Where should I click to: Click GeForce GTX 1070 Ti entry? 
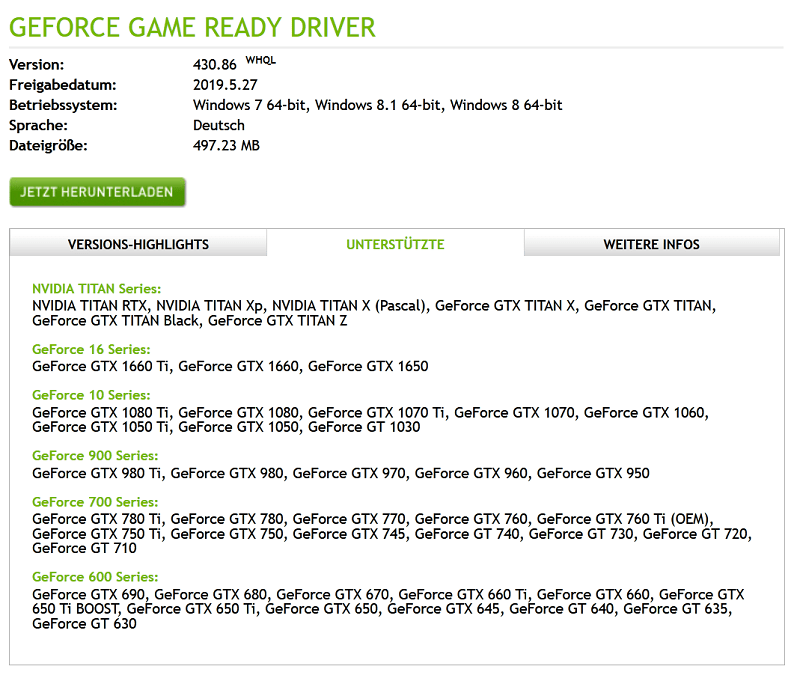coord(377,412)
